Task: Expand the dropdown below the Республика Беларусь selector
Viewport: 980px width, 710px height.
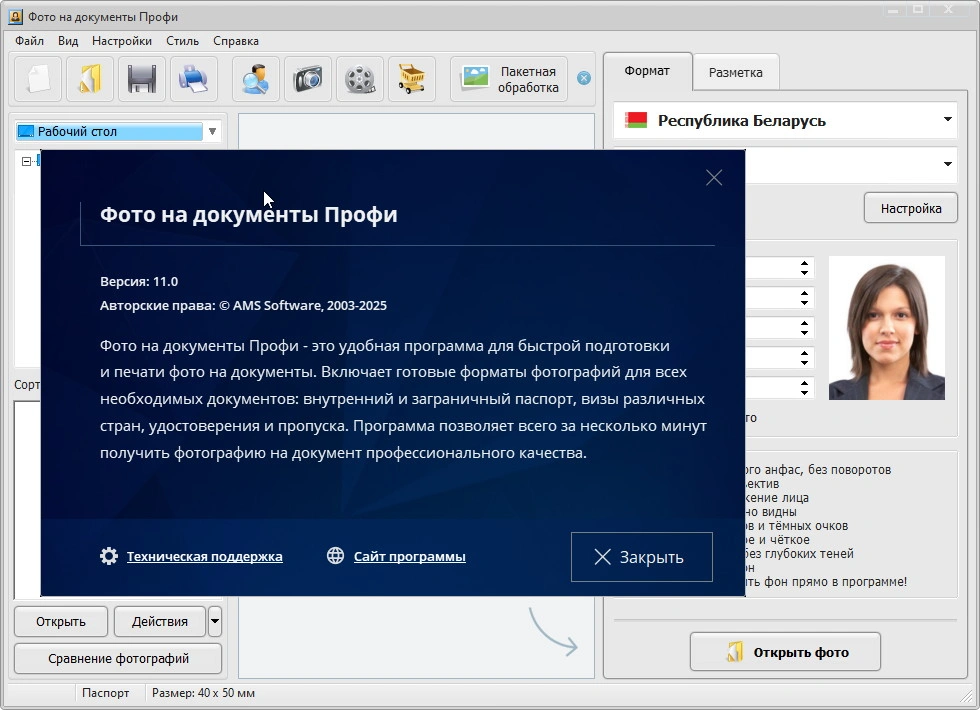Action: 948,164
